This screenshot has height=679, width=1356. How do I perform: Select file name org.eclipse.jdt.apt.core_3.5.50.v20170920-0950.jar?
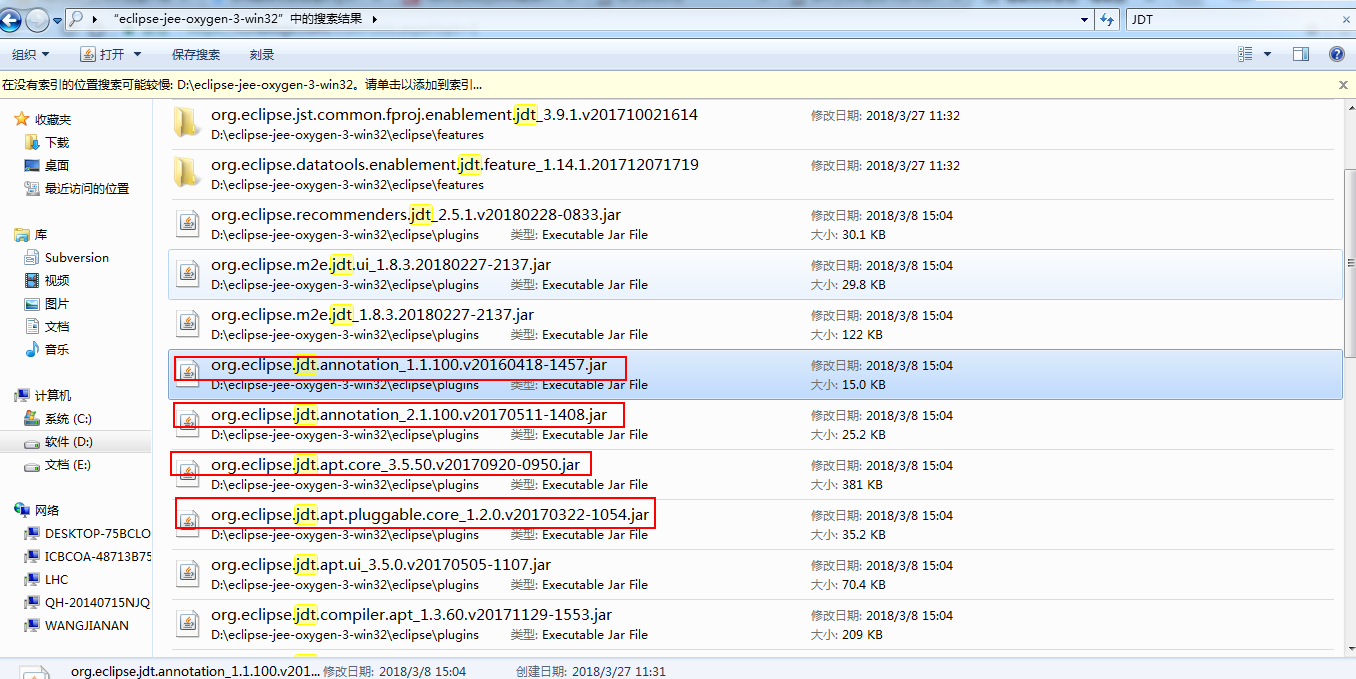395,465
